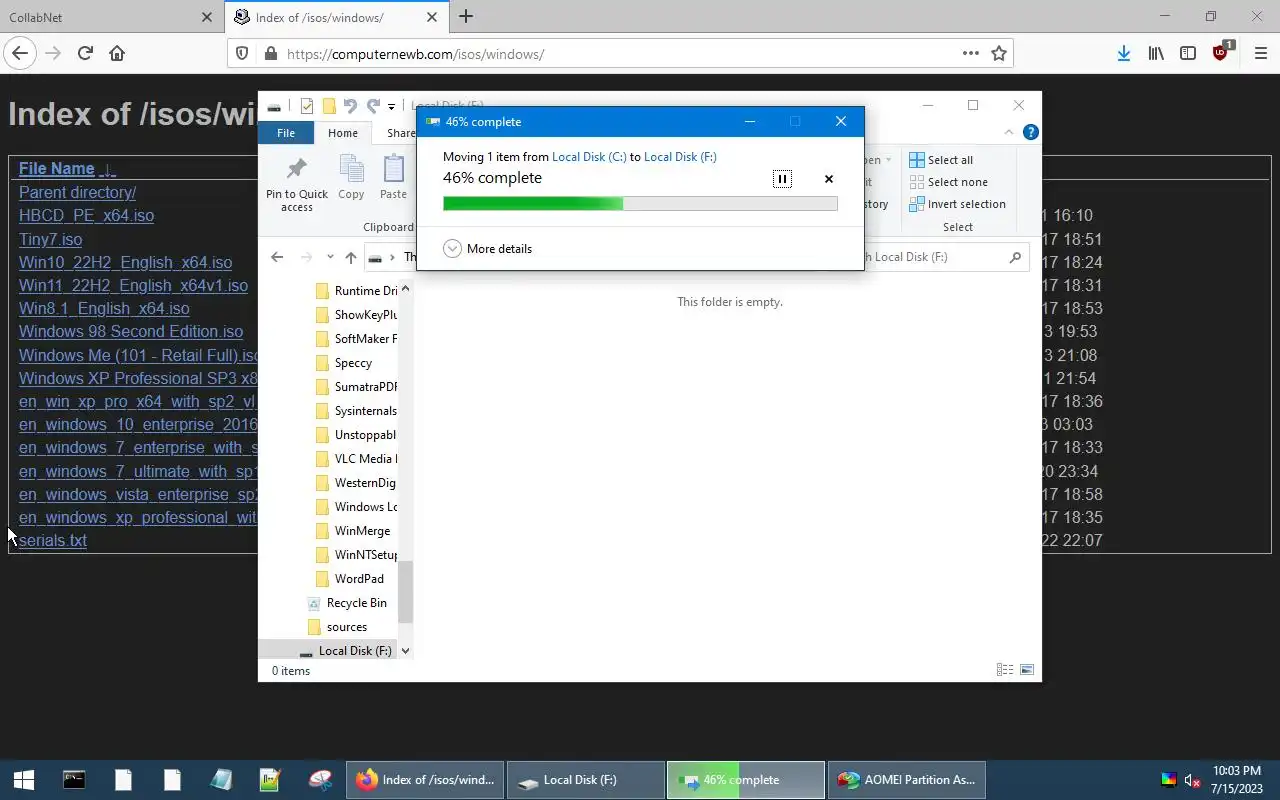This screenshot has height=800, width=1280.
Task: Open Tiny7.iso download link
Action: 50,240
